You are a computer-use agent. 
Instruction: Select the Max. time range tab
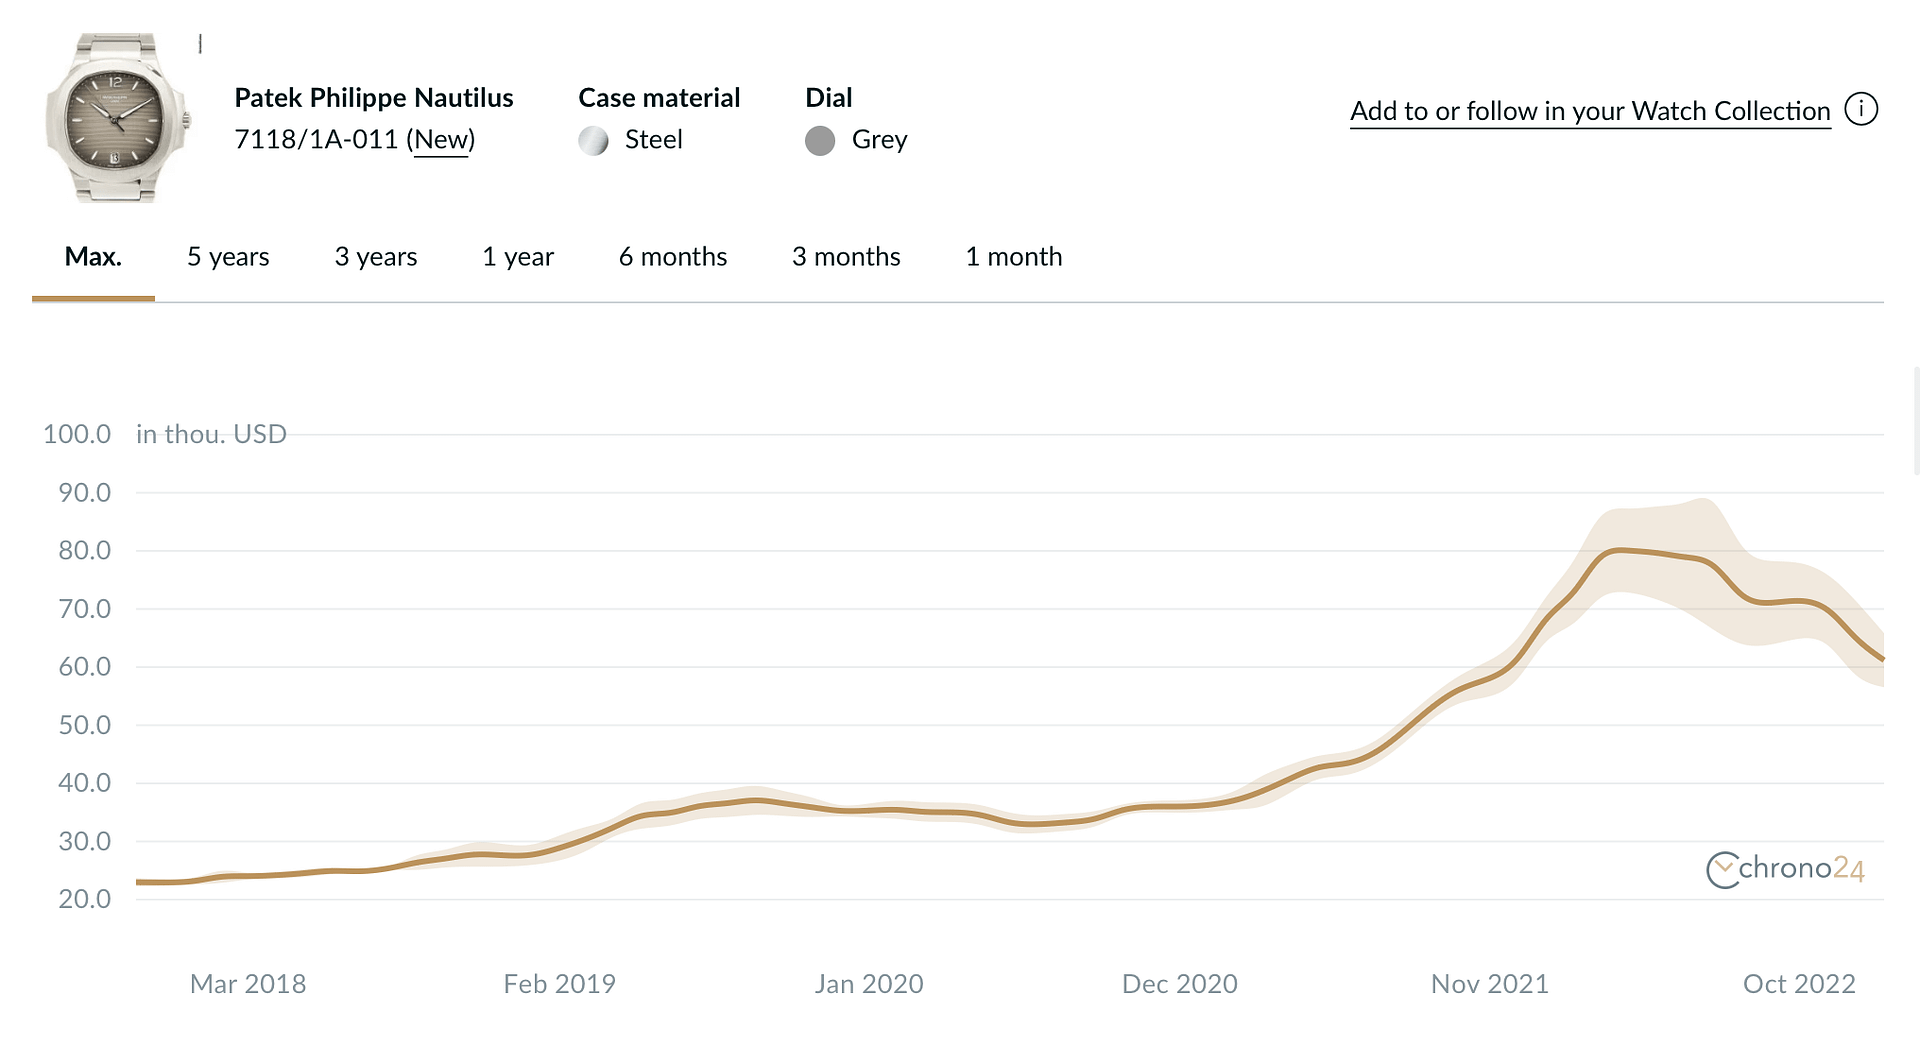pos(93,257)
